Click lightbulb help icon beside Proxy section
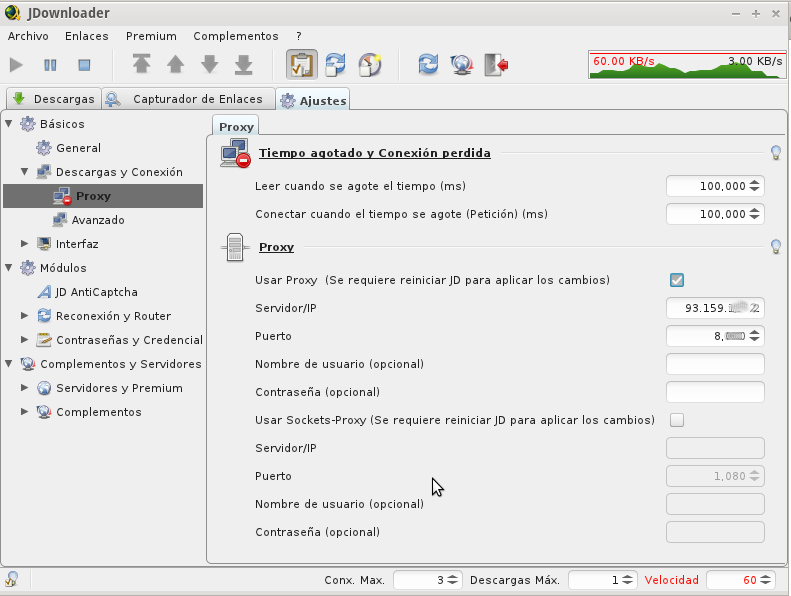 point(776,247)
